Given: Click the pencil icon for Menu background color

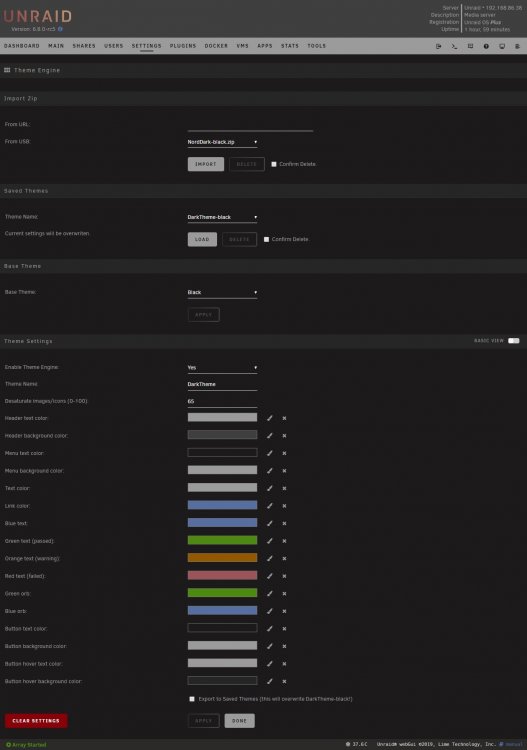Looking at the screenshot, I should (x=270, y=471).
